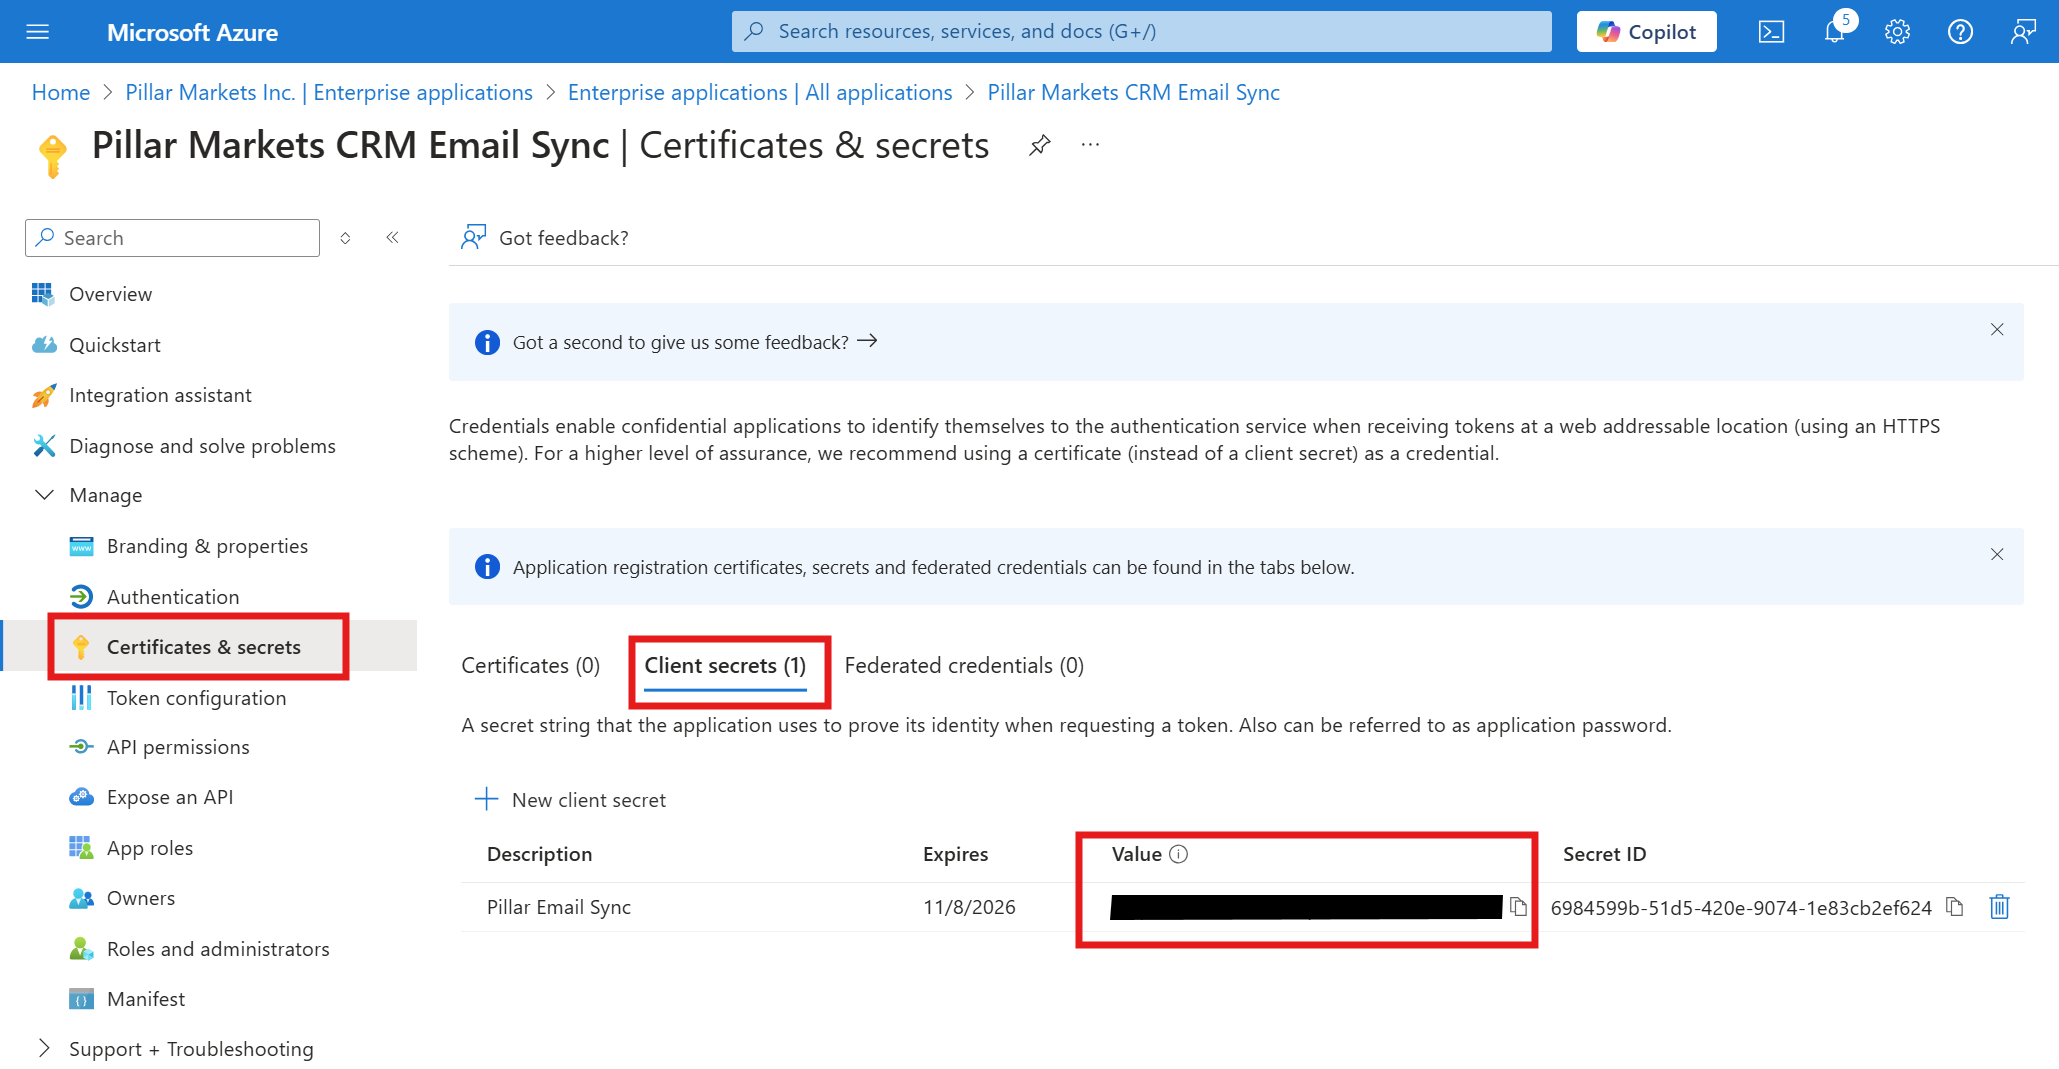Open the Azure portal hamburger menu

(38, 31)
